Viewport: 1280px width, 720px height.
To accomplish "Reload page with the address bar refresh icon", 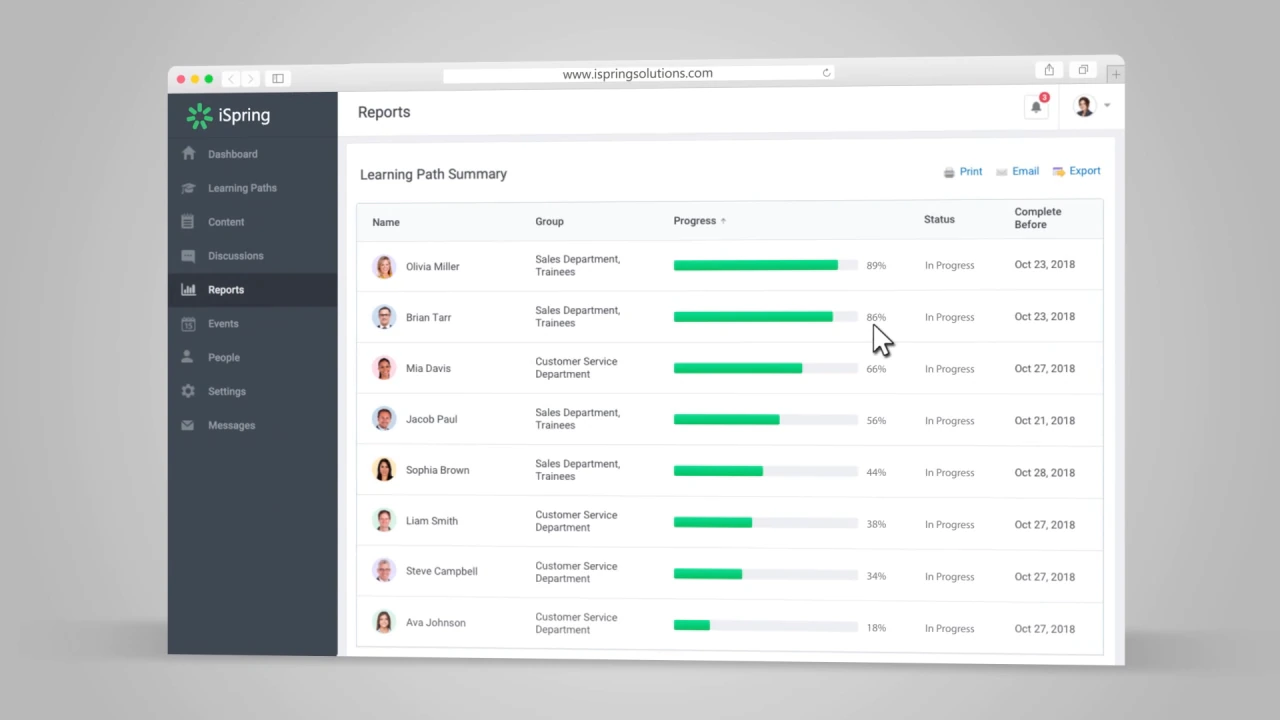I will (826, 73).
